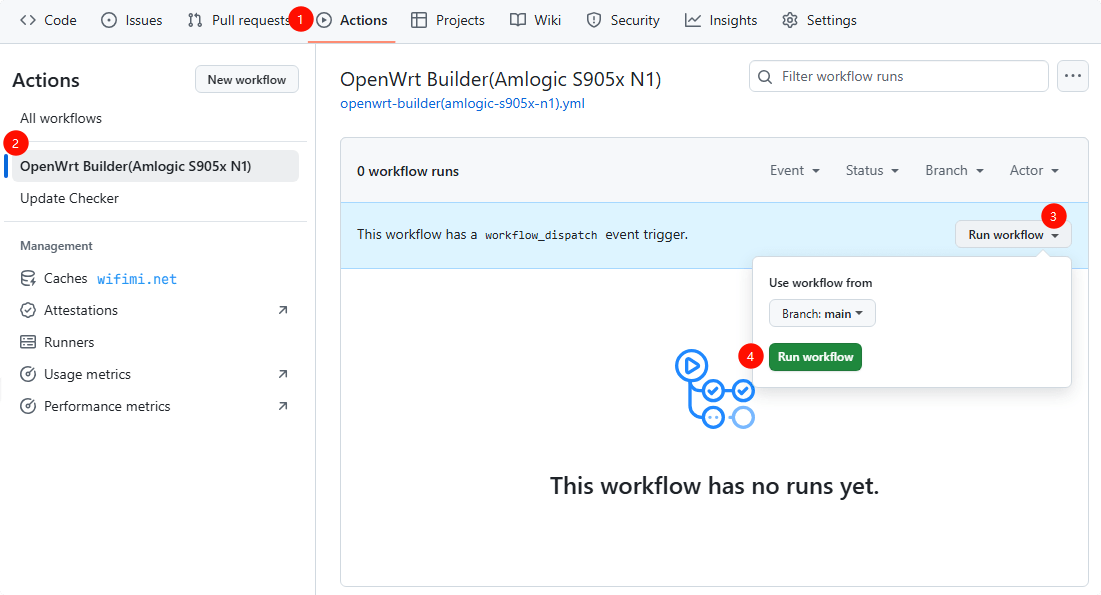The image size is (1101, 595).
Task: Open Caches under Management
Action: click(x=65, y=278)
